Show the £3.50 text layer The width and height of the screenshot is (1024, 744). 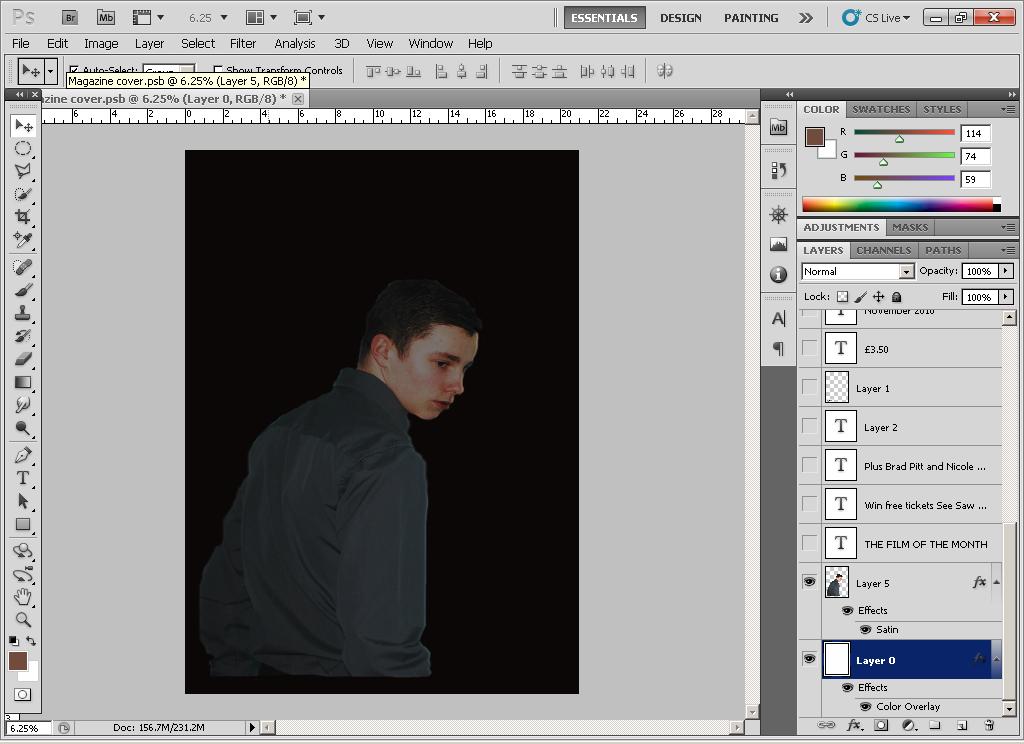tap(809, 348)
